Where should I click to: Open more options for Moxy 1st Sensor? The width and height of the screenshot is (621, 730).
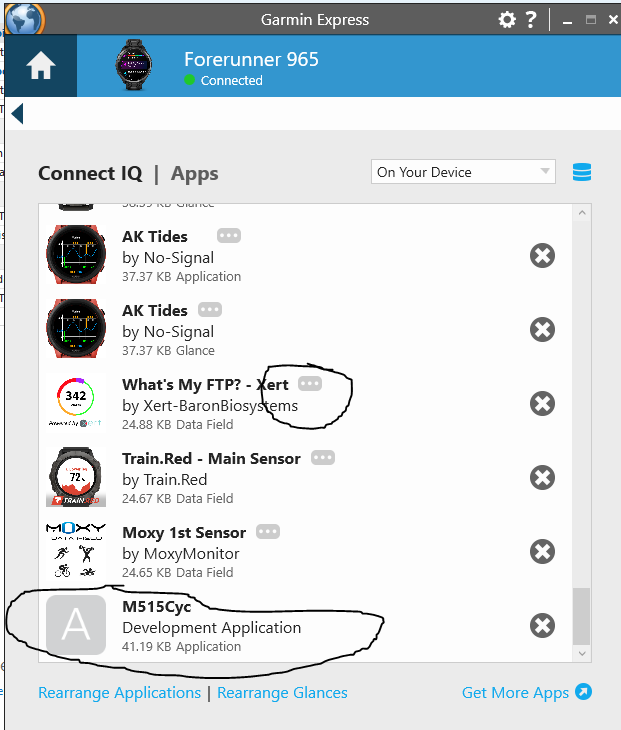click(x=268, y=532)
